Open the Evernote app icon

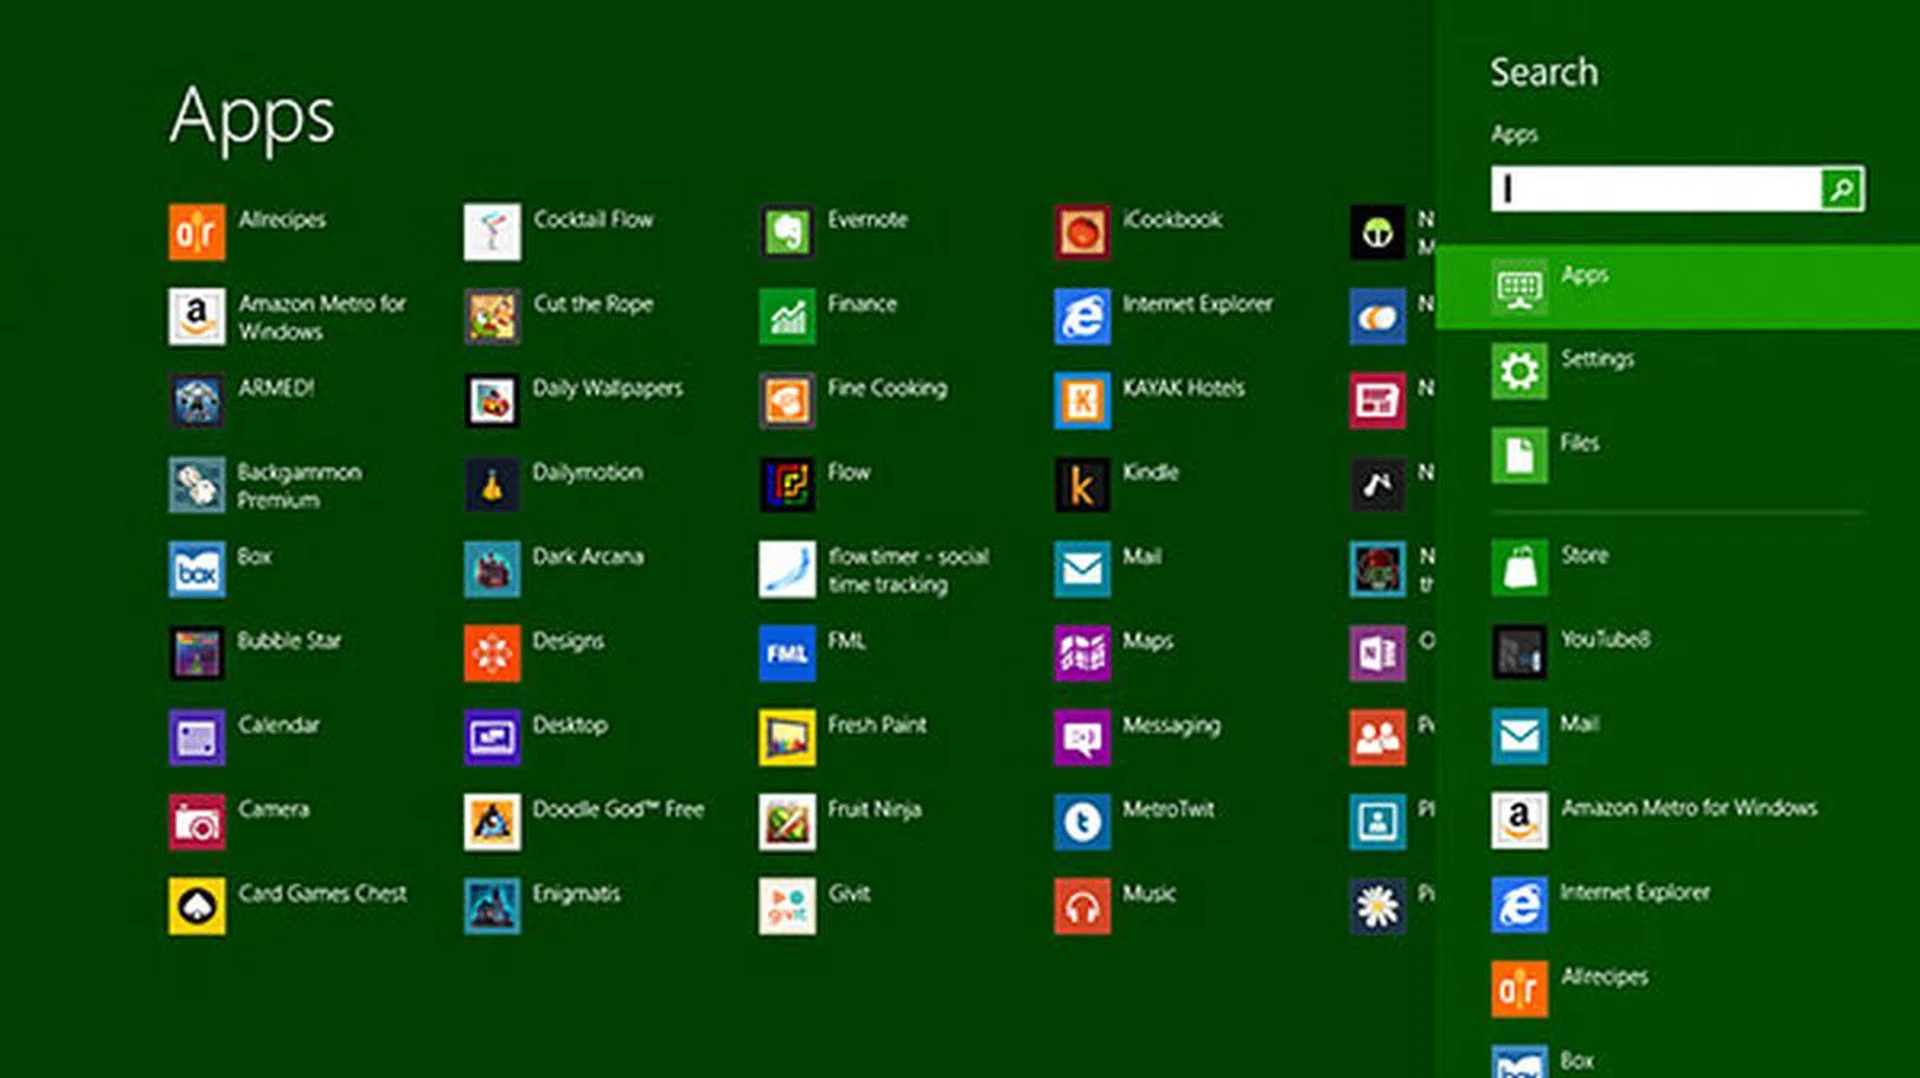click(787, 232)
